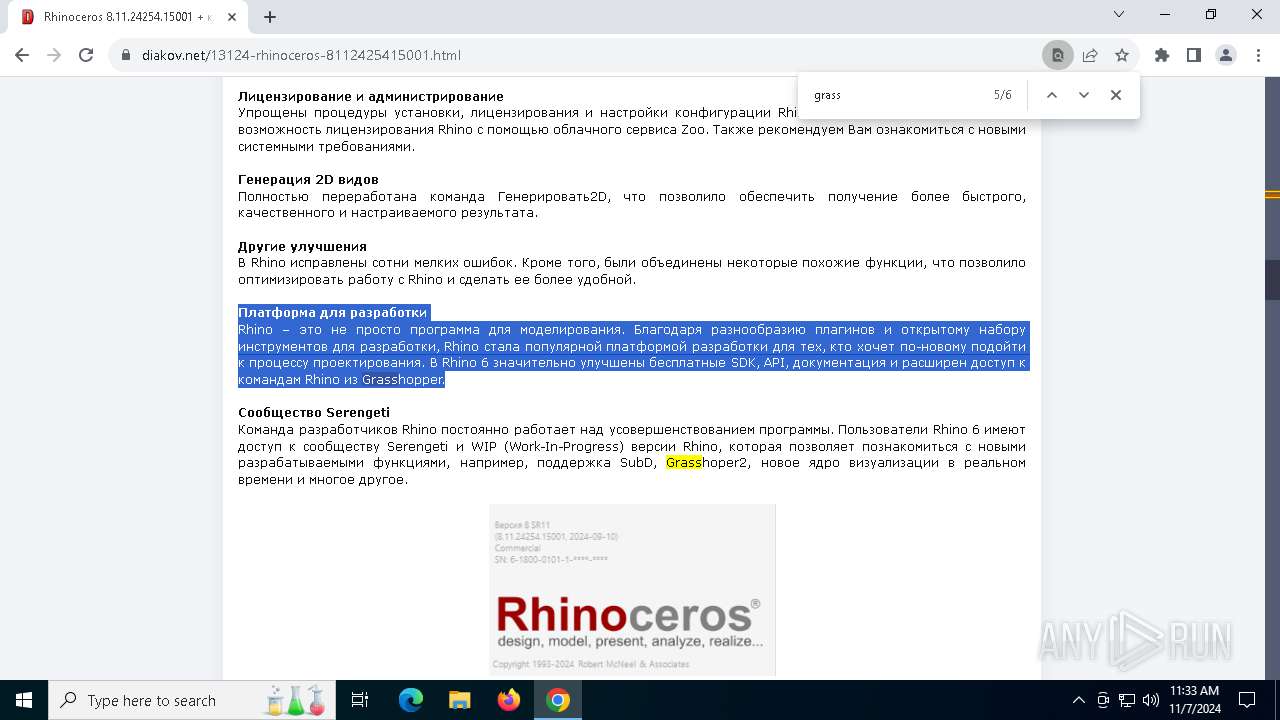The height and width of the screenshot is (720, 1280).
Task: Click the heading Другие улучшения
Action: [302, 246]
